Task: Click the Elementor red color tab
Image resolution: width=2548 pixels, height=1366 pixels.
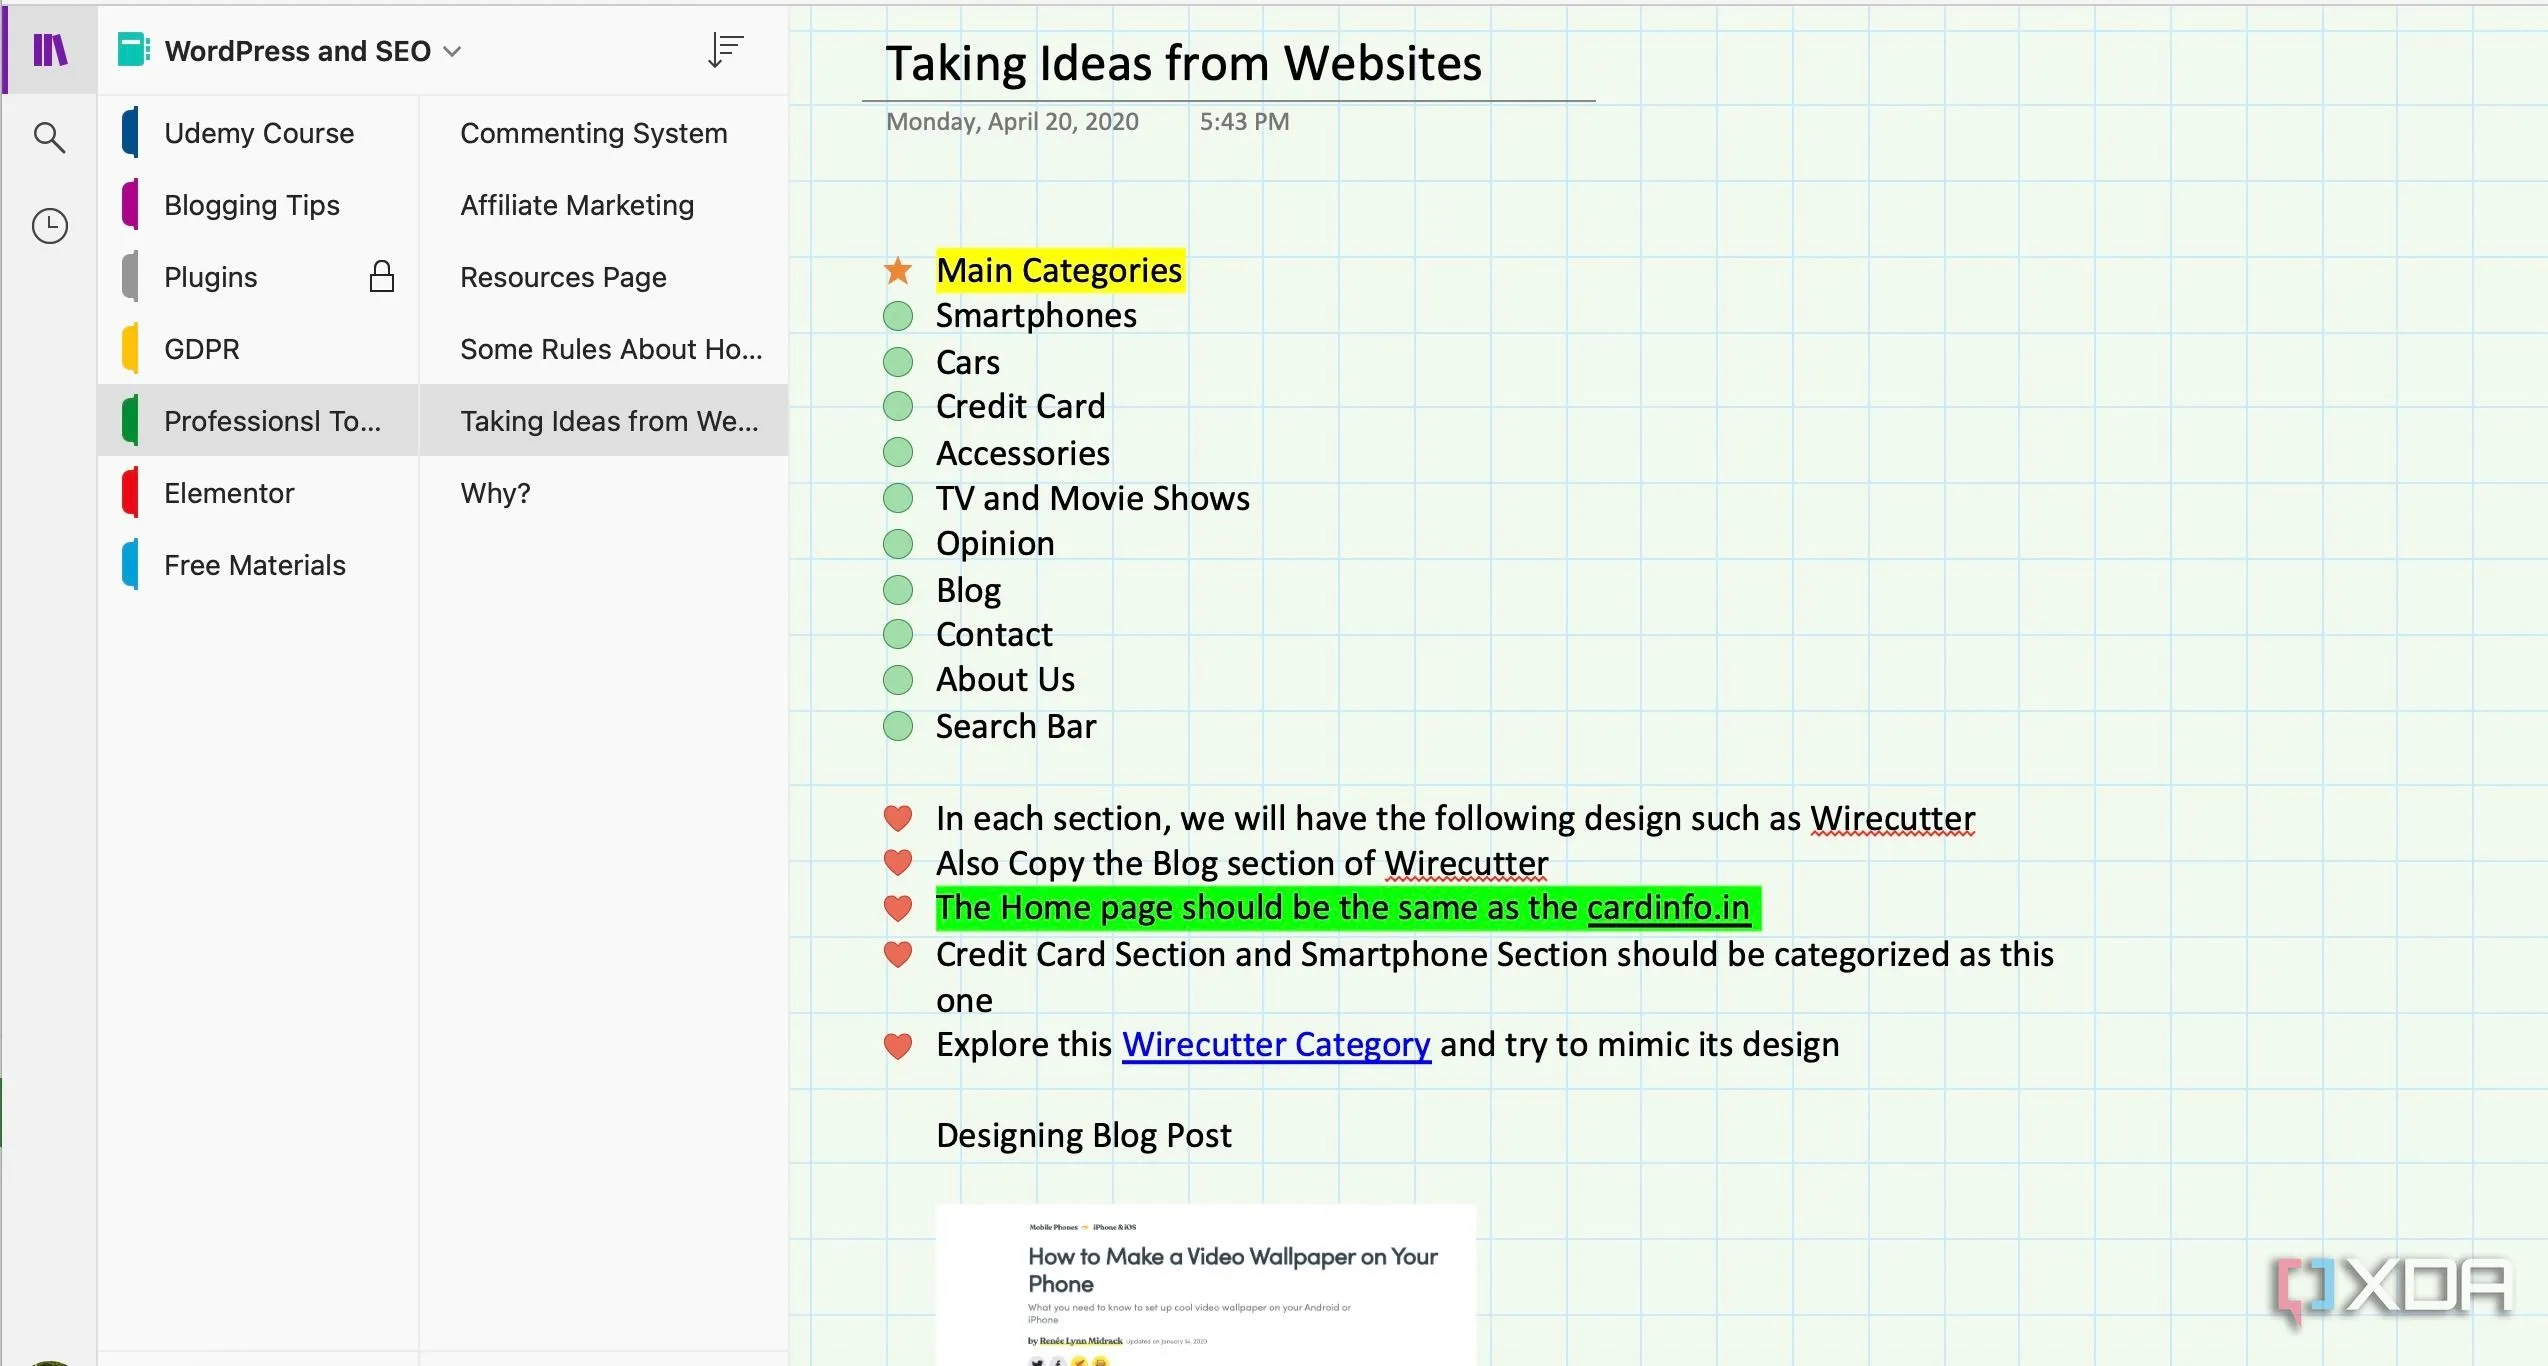Action: [129, 493]
